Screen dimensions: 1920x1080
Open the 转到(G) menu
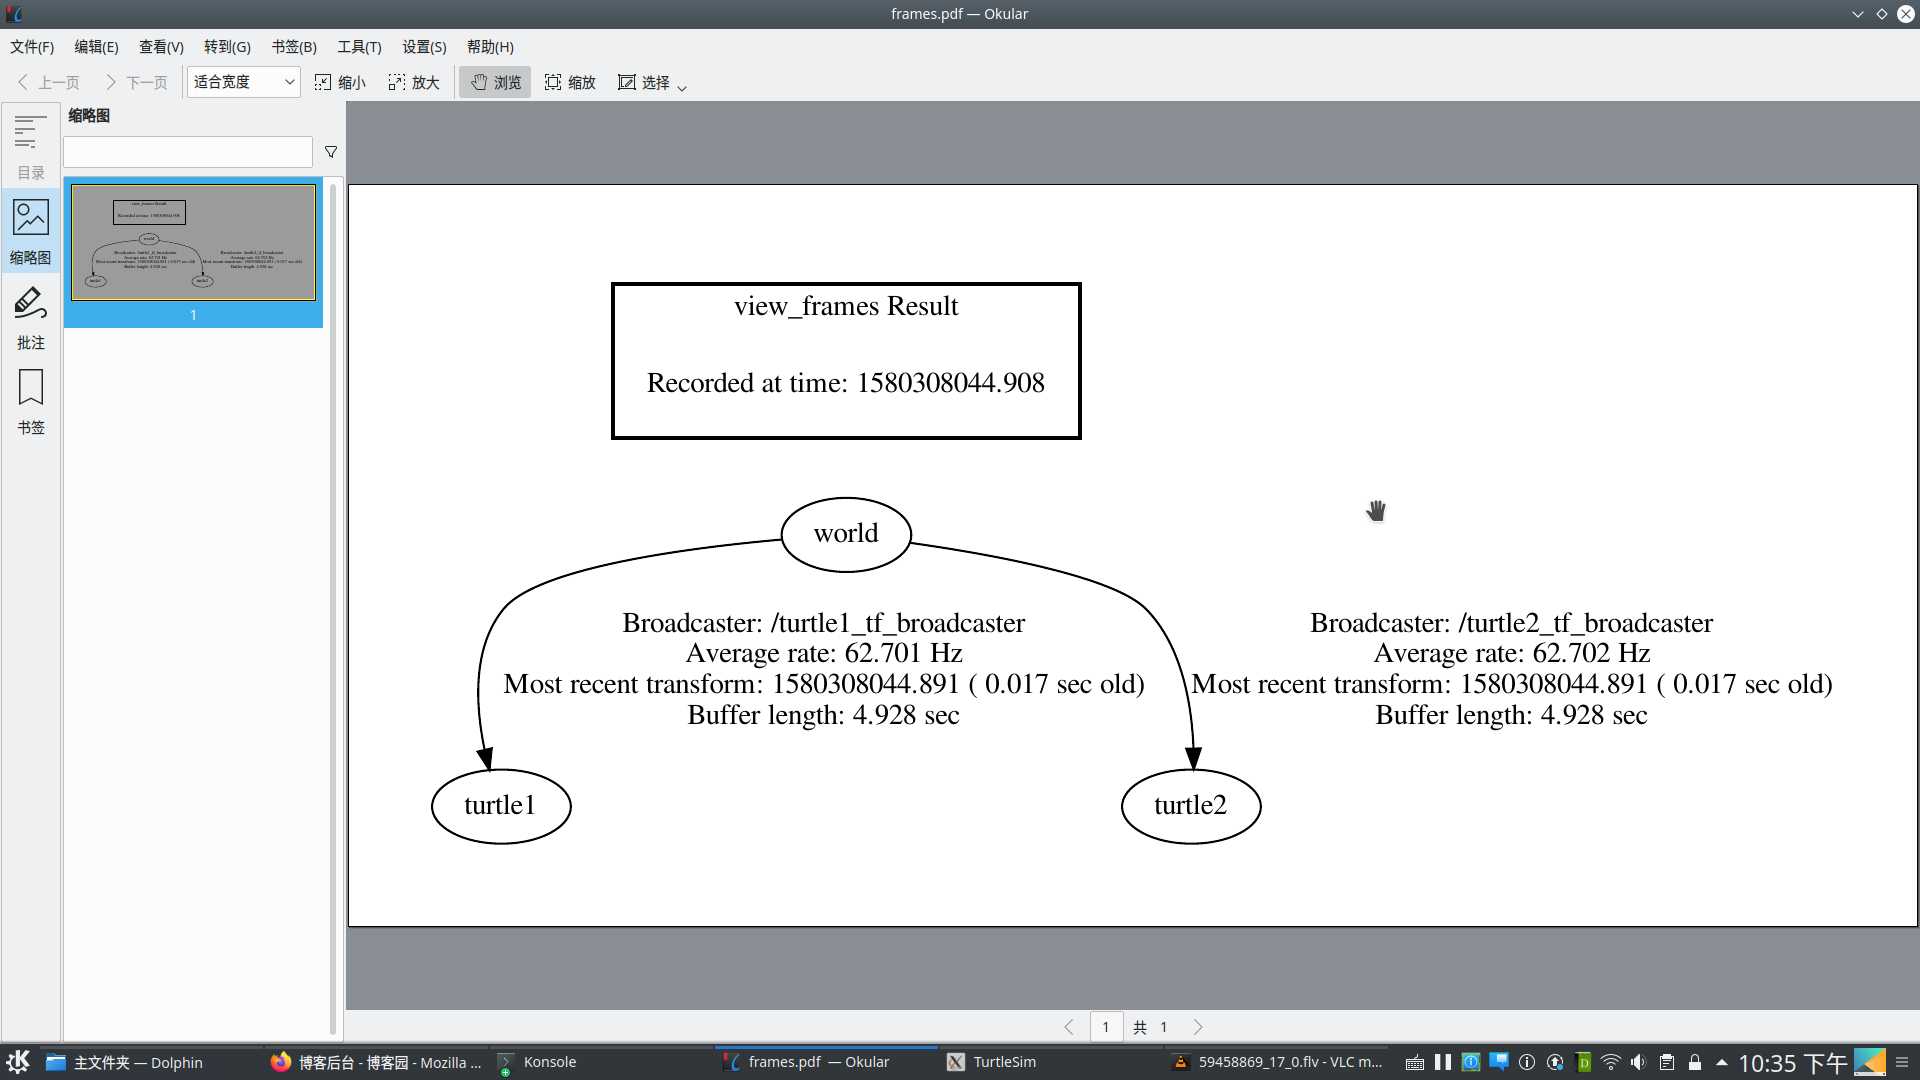(227, 47)
